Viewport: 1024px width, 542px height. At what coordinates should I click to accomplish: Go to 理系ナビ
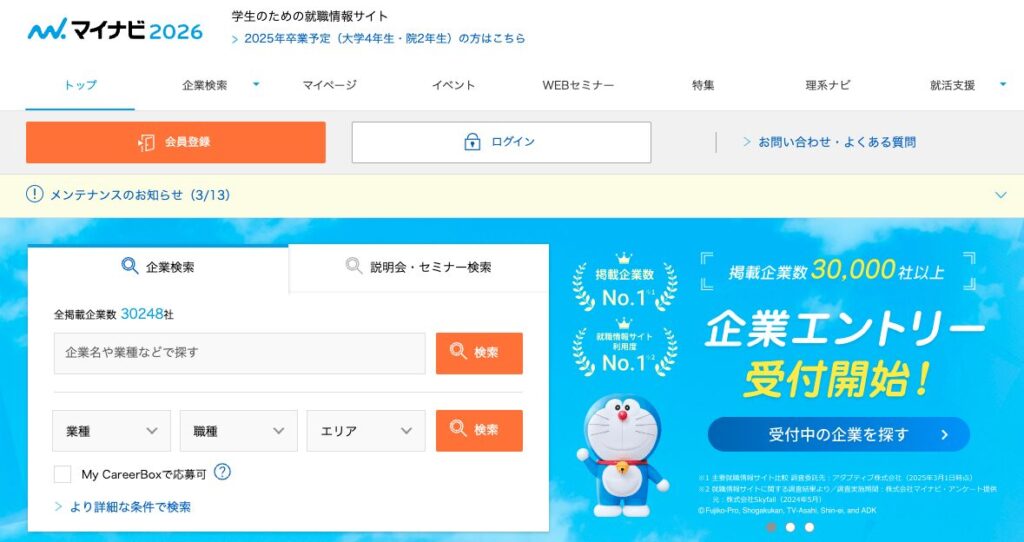(827, 85)
